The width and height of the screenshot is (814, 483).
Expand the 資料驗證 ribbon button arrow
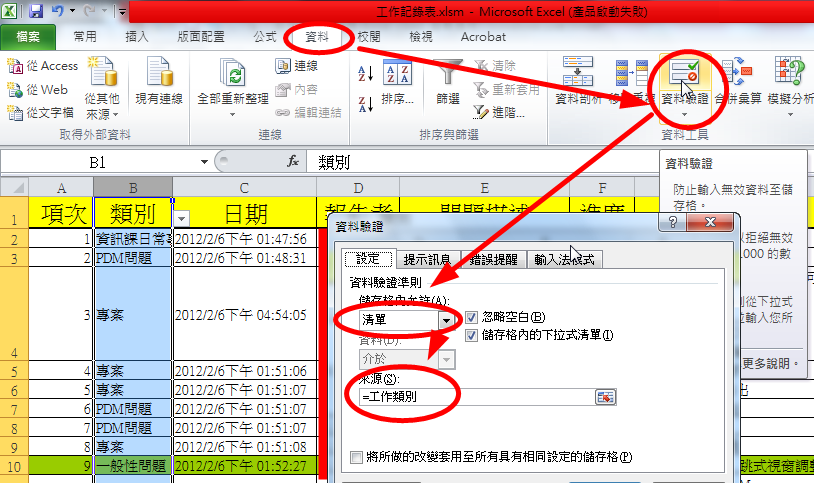[684, 115]
